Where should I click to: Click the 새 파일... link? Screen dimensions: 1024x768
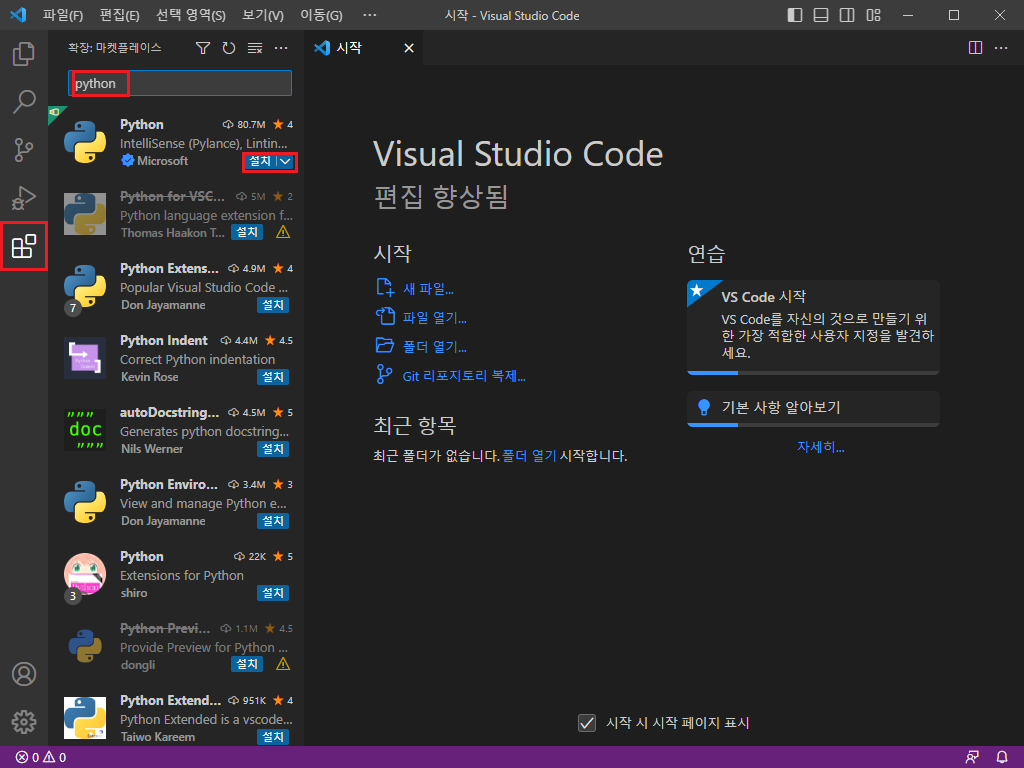(428, 289)
